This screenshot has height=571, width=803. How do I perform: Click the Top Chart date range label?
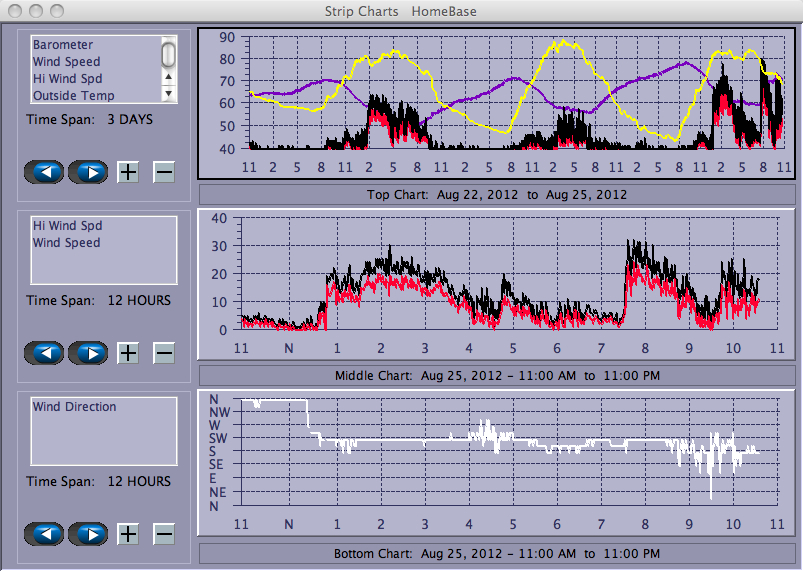(x=497, y=194)
